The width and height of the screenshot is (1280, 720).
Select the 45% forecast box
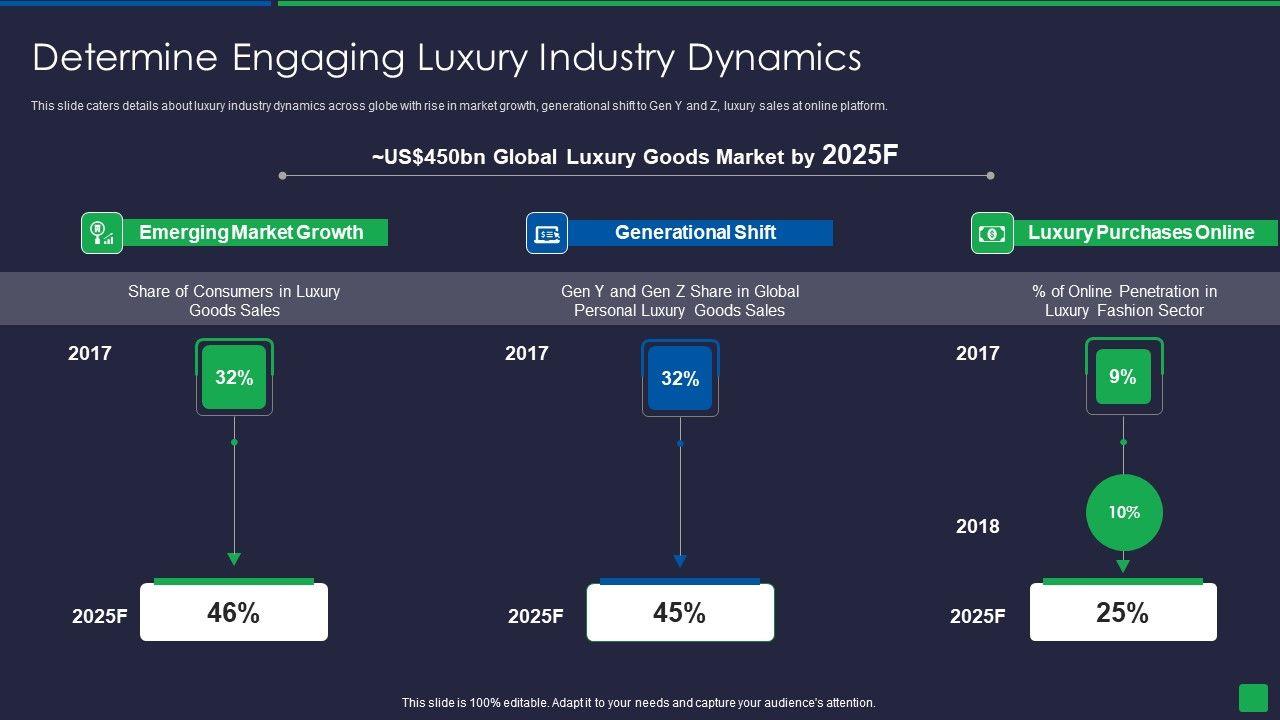click(x=680, y=613)
